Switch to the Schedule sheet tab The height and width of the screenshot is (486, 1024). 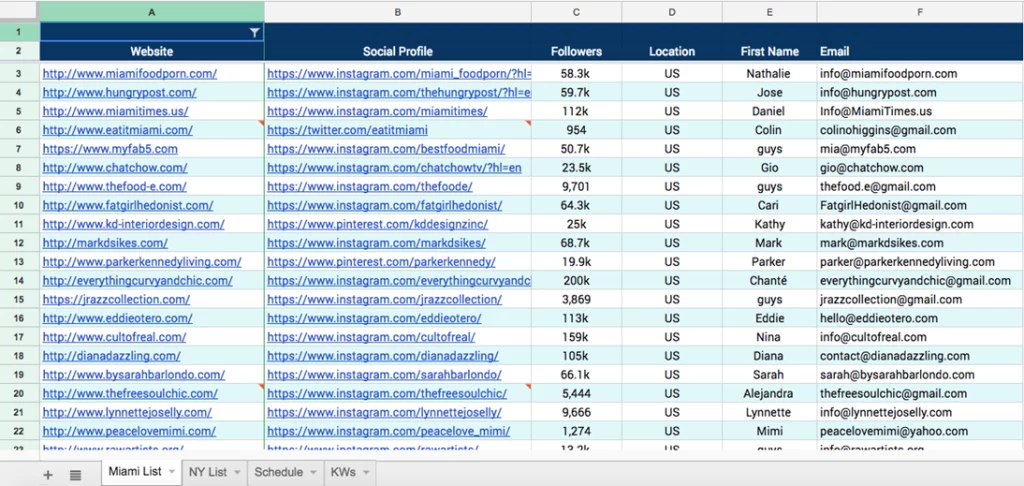278,472
